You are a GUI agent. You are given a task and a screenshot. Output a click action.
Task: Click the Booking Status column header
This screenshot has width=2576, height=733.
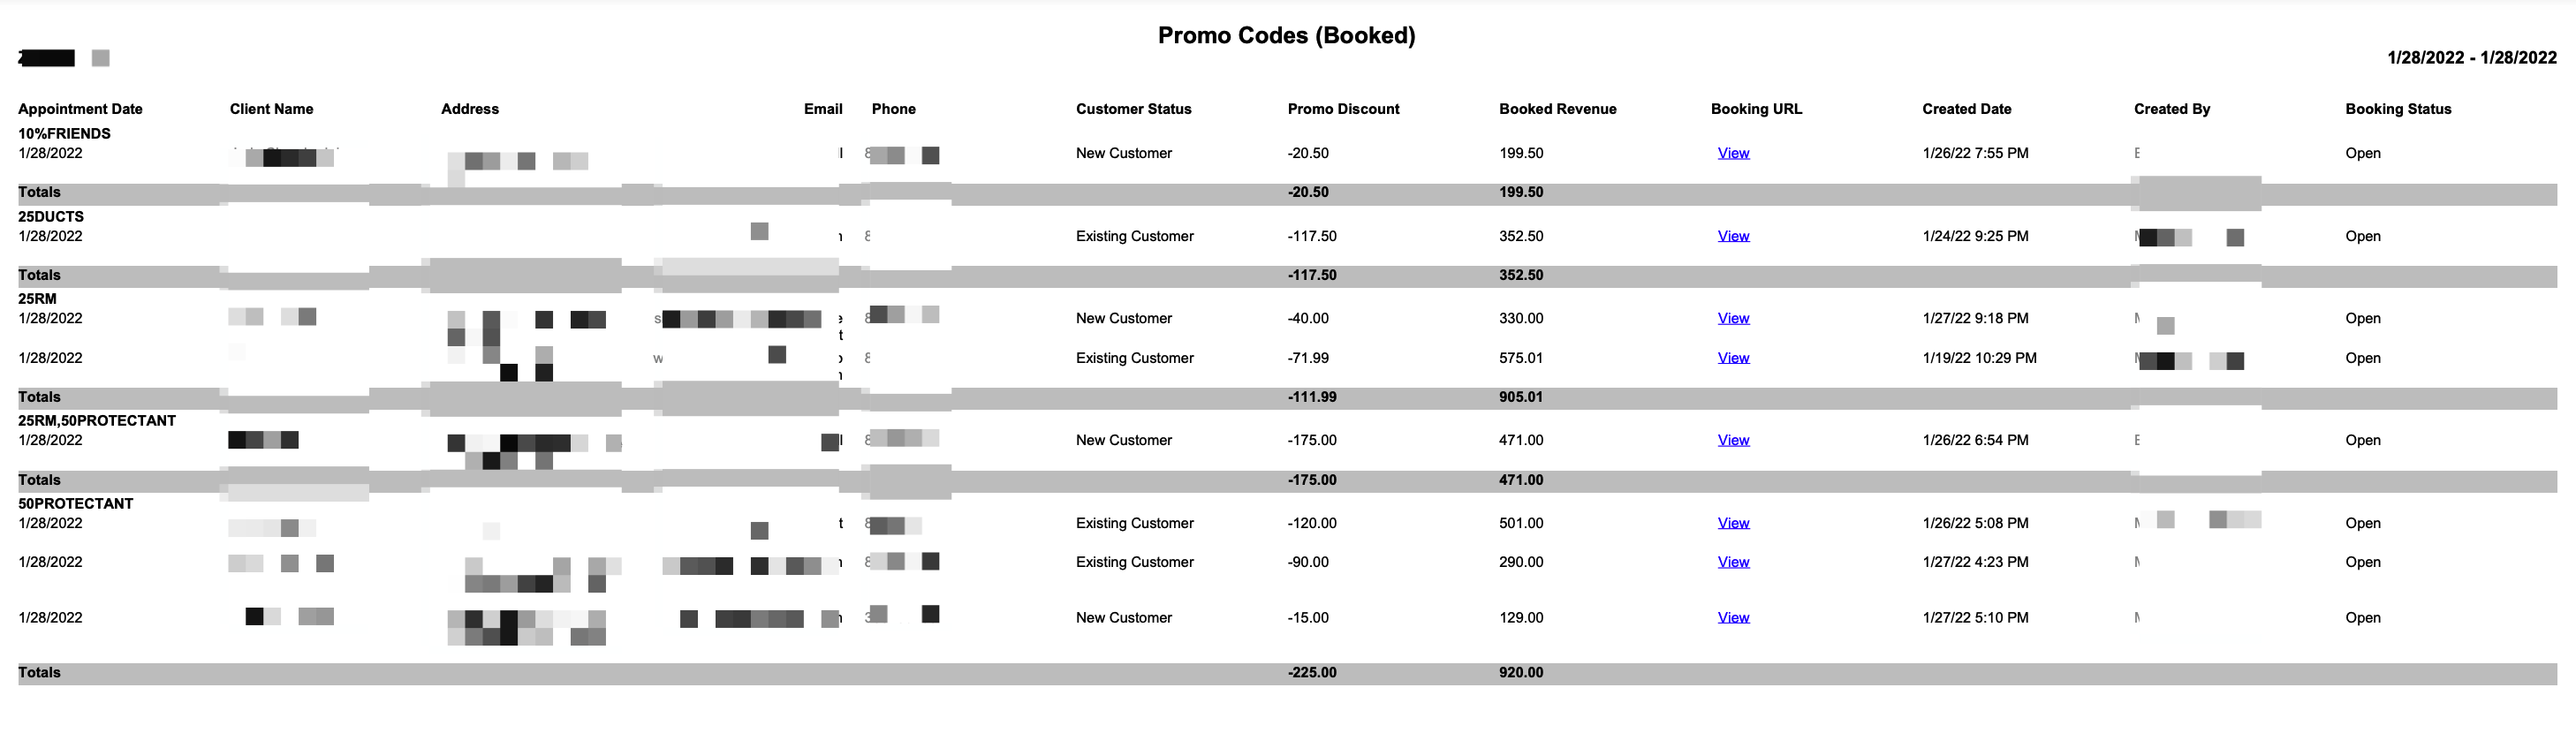(2398, 109)
